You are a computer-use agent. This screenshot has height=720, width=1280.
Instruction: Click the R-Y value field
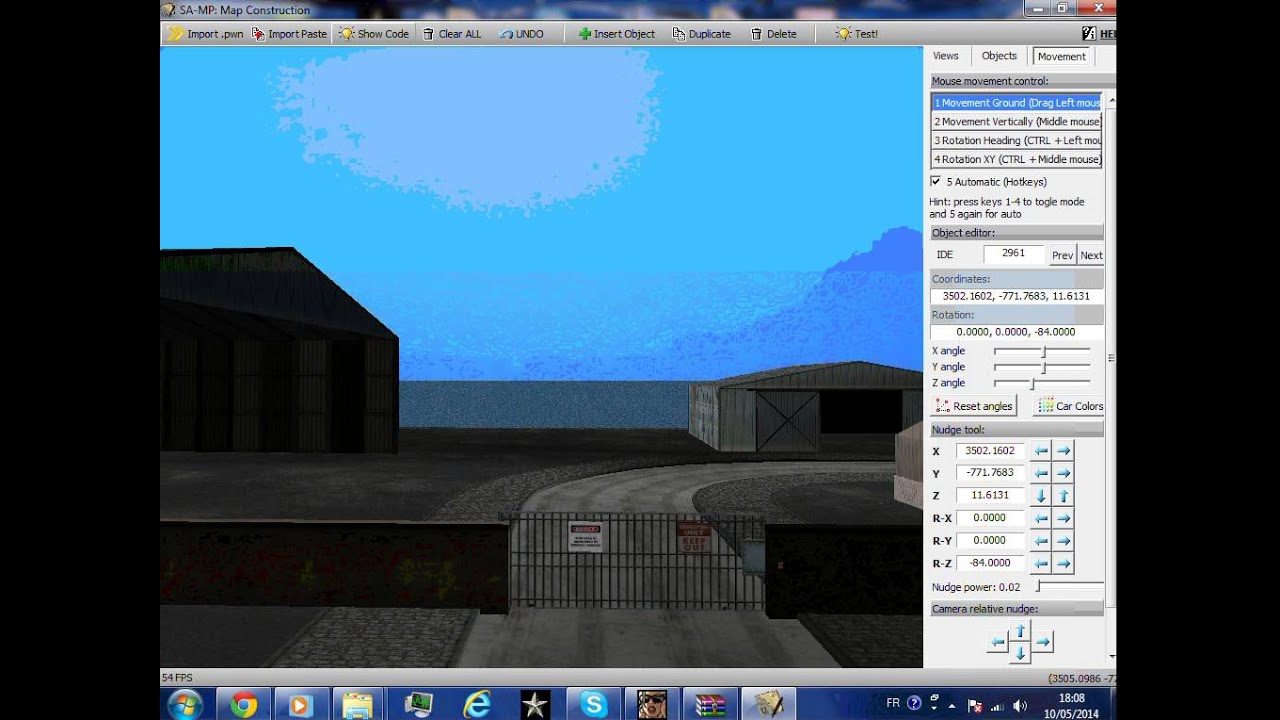991,540
